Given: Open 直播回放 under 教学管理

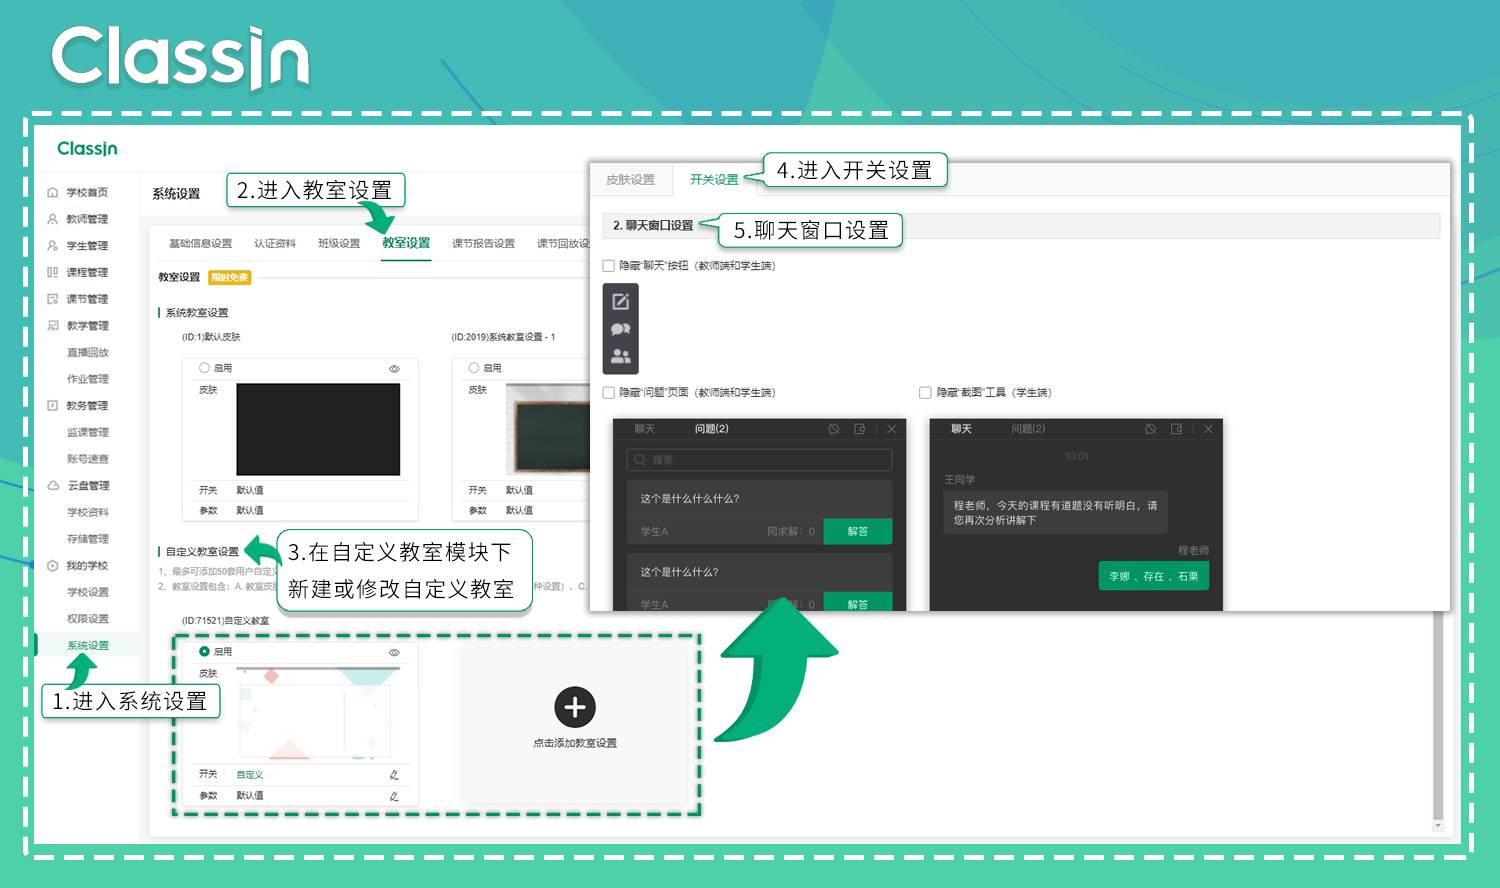Looking at the screenshot, I should click(87, 352).
